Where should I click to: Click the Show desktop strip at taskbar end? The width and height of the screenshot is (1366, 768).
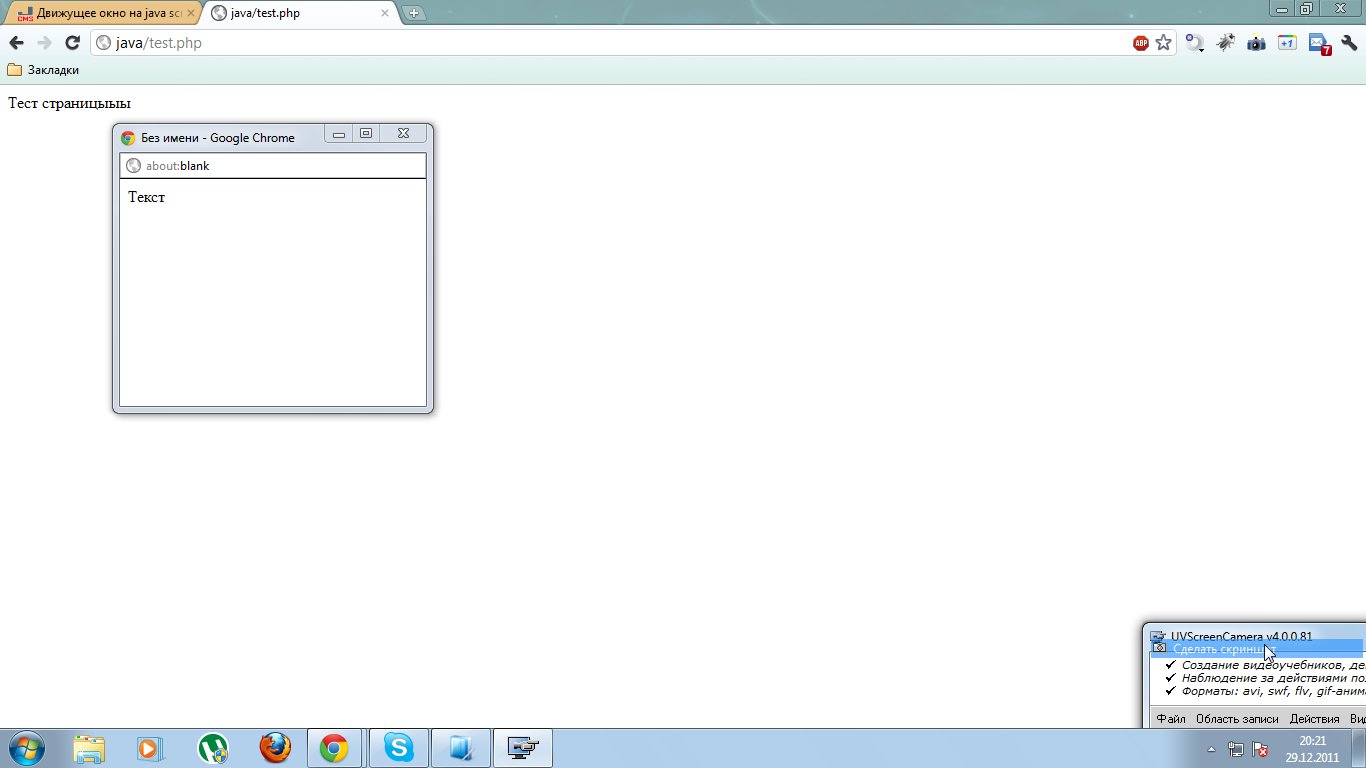[1359, 748]
